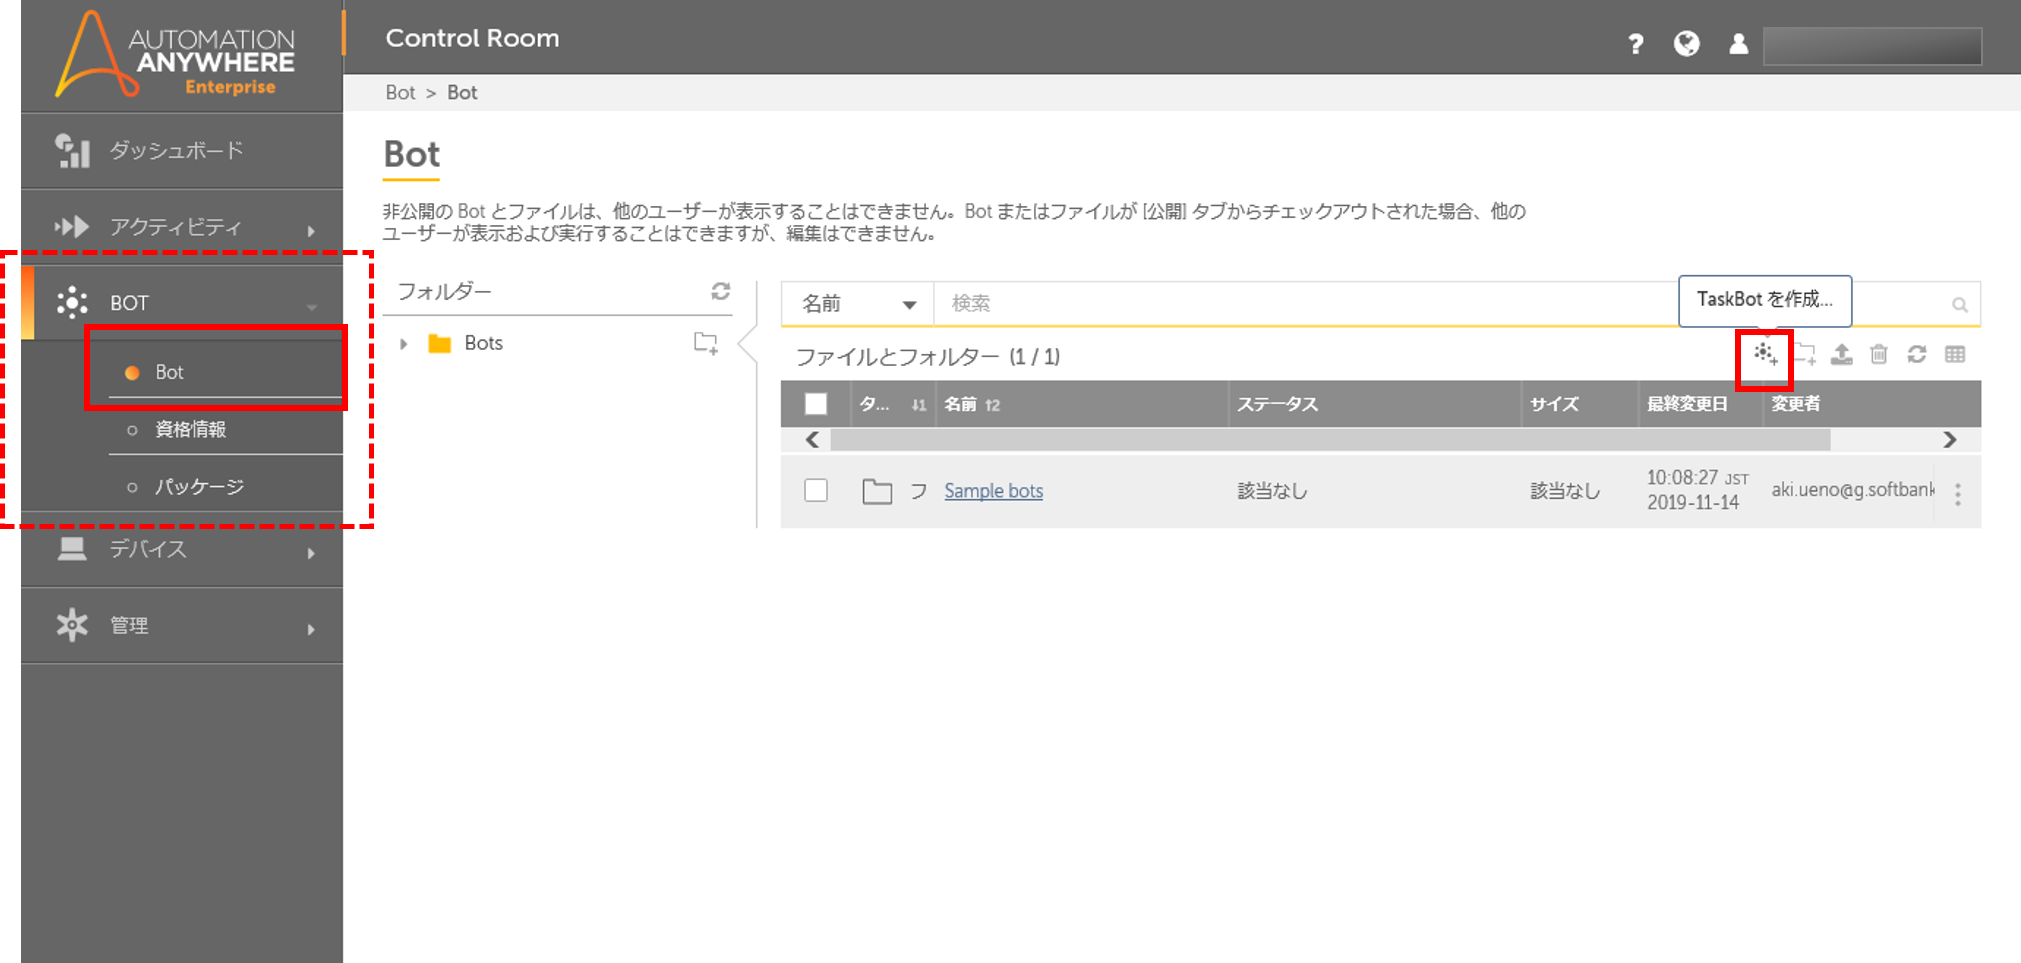Open the help question mark icon
Image resolution: width=2021 pixels, height=963 pixels.
1636,44
